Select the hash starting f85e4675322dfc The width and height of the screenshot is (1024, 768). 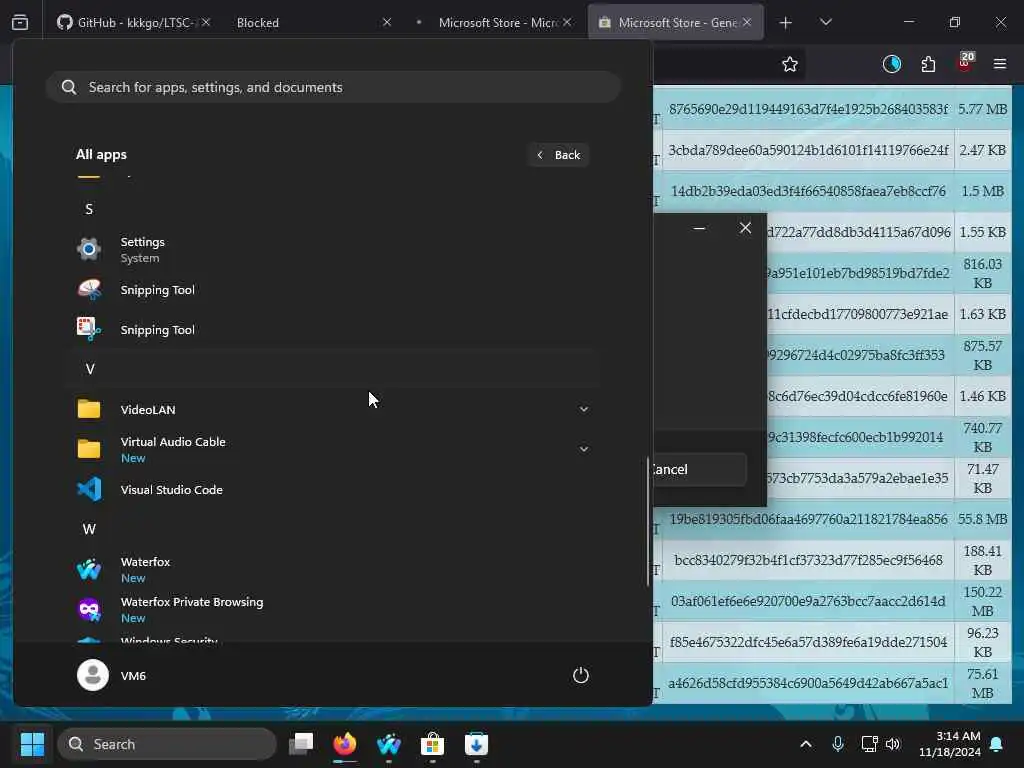click(808, 642)
